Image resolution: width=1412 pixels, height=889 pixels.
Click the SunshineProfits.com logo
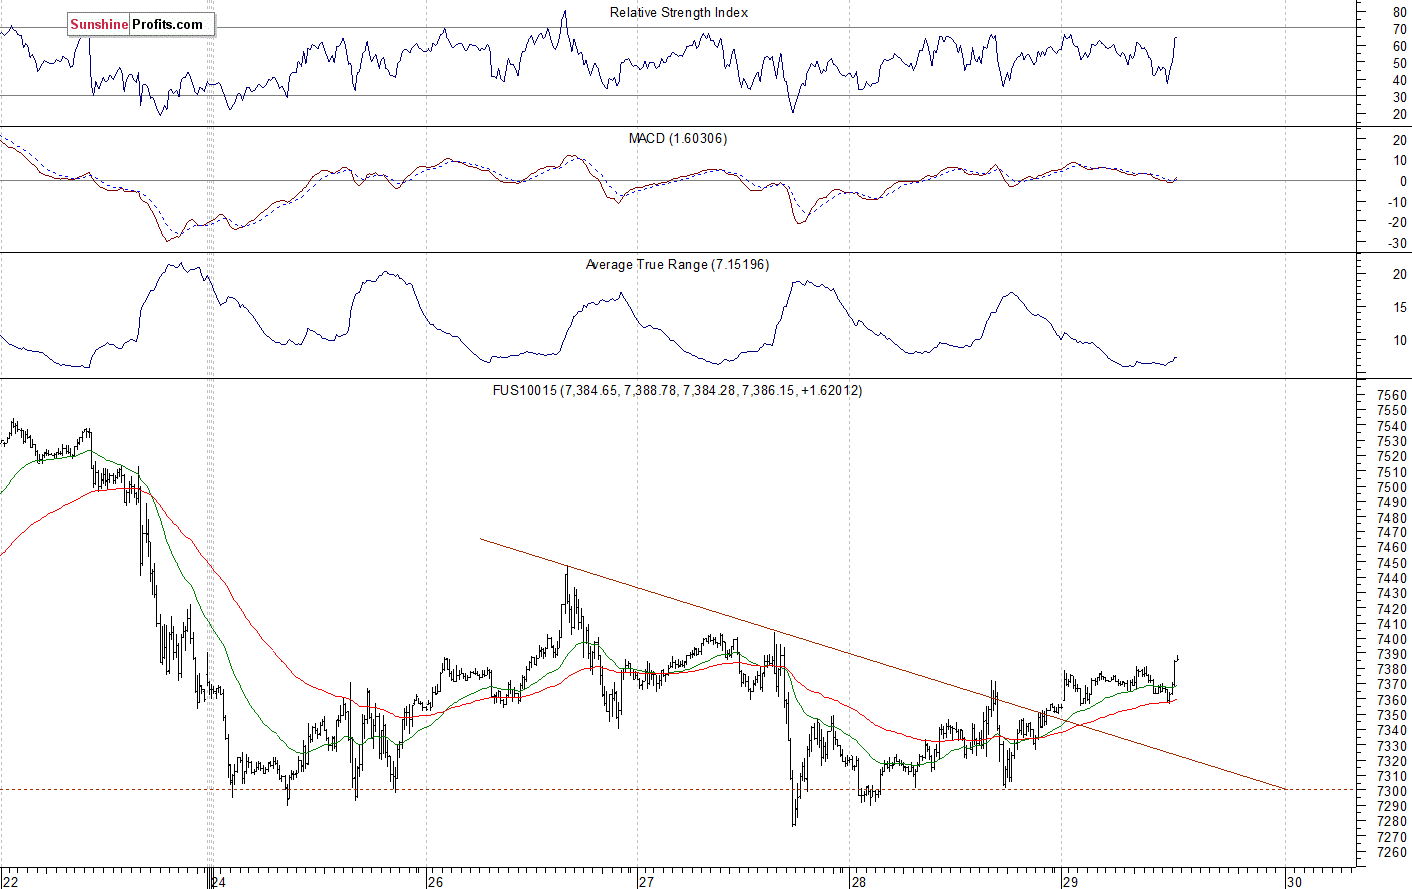click(141, 24)
